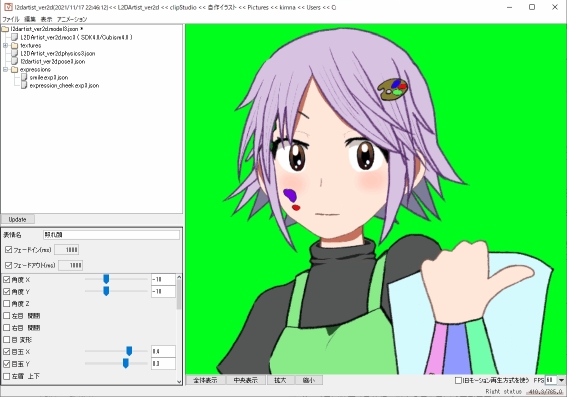The width and height of the screenshot is (567, 397).
Task: Click the parameter list scroll-up arrow
Action: pos(179,278)
